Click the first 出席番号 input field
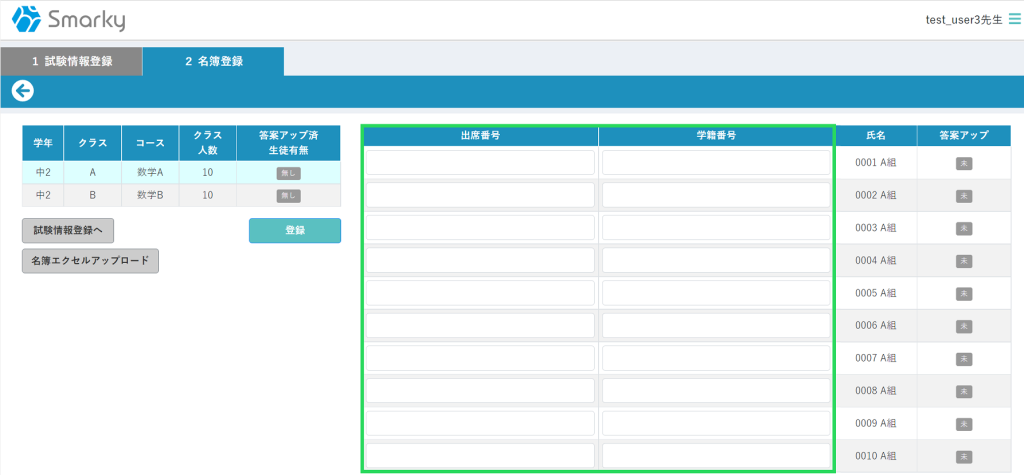 point(480,163)
